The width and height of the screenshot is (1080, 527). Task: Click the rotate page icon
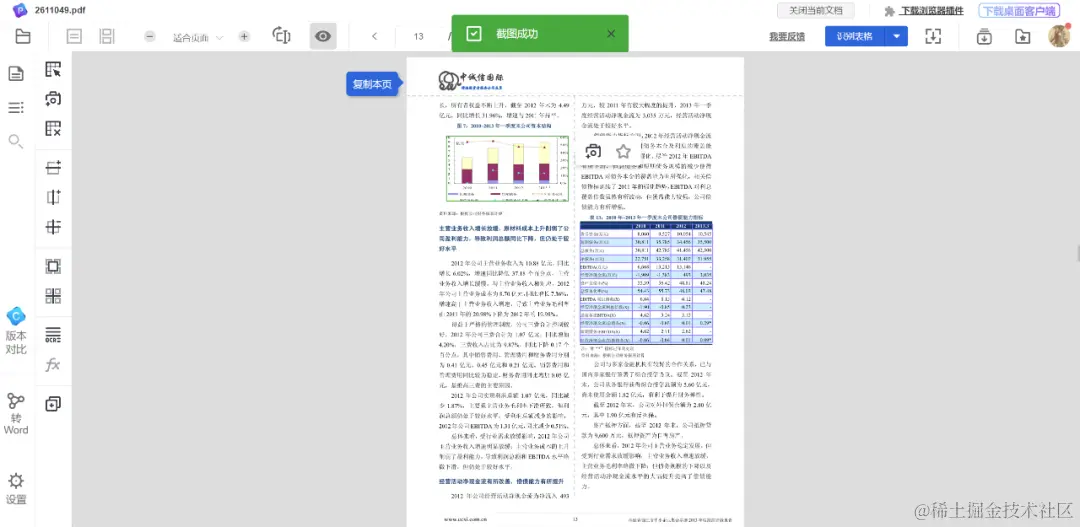(x=282, y=36)
